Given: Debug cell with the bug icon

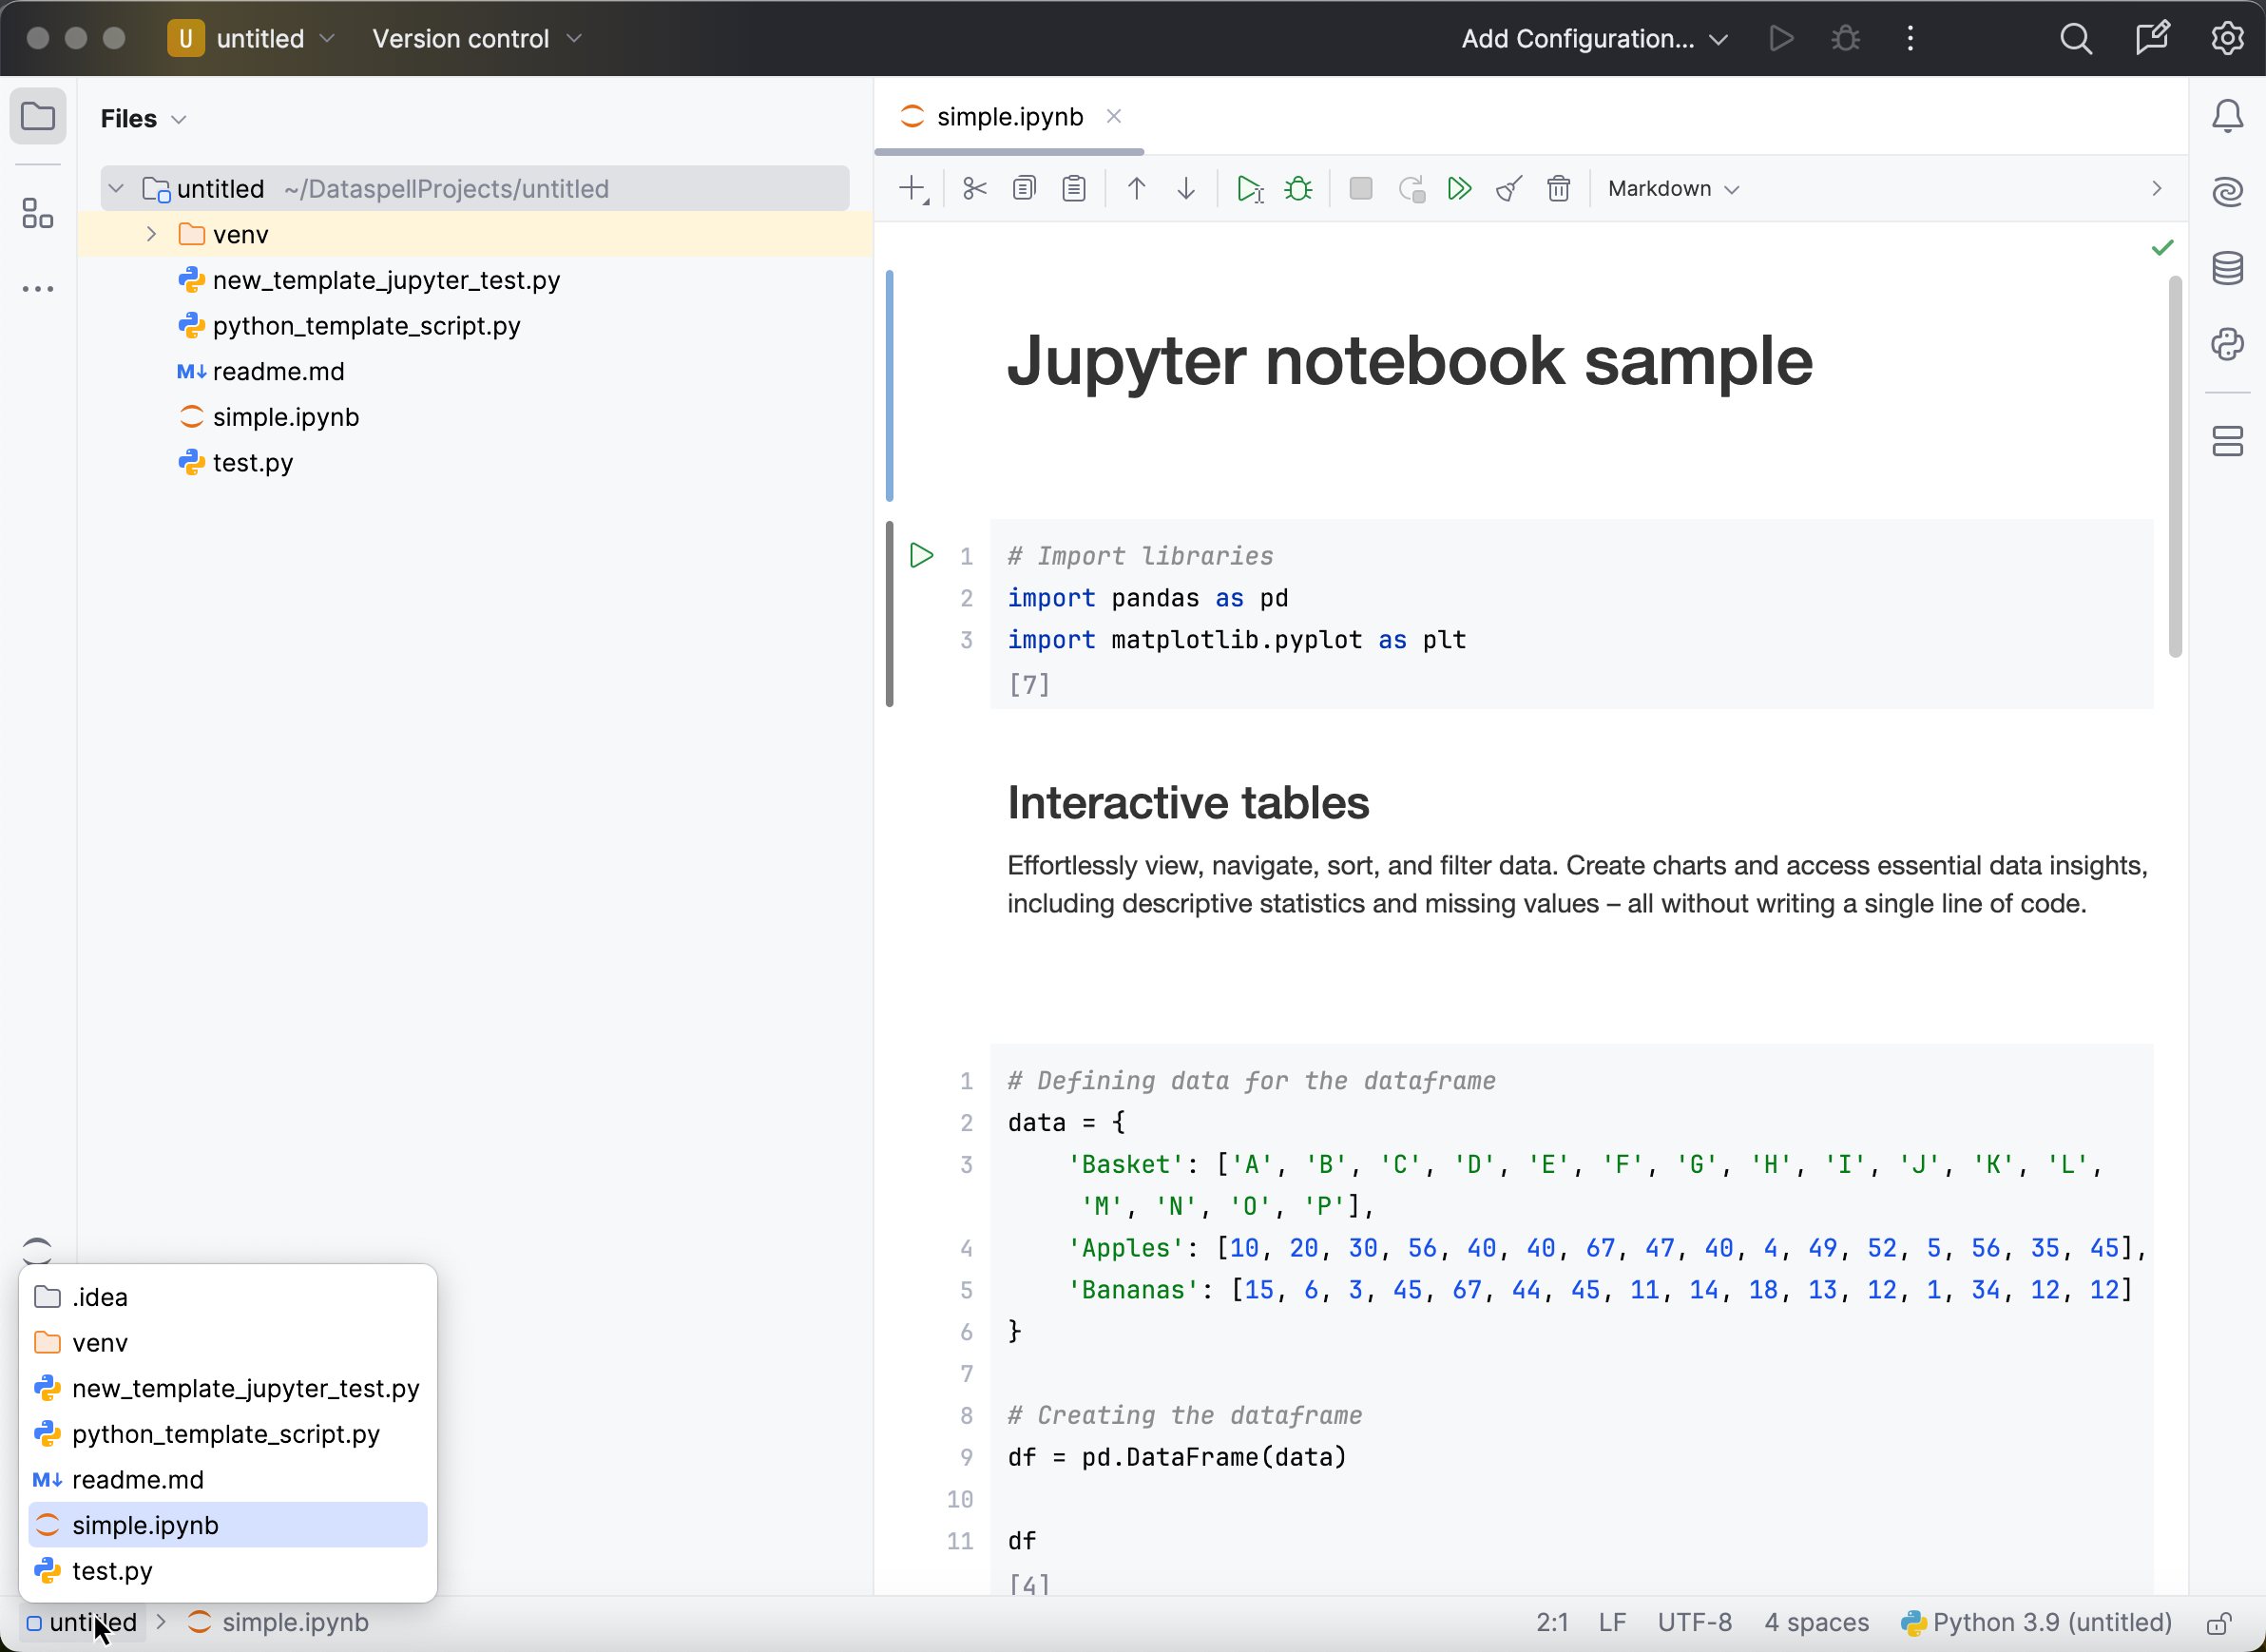Looking at the screenshot, I should 1298,189.
